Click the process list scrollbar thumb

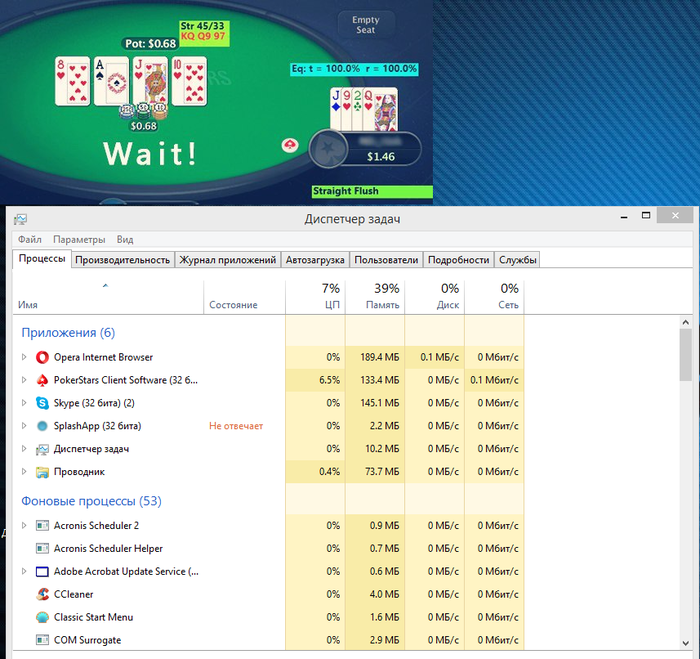686,355
